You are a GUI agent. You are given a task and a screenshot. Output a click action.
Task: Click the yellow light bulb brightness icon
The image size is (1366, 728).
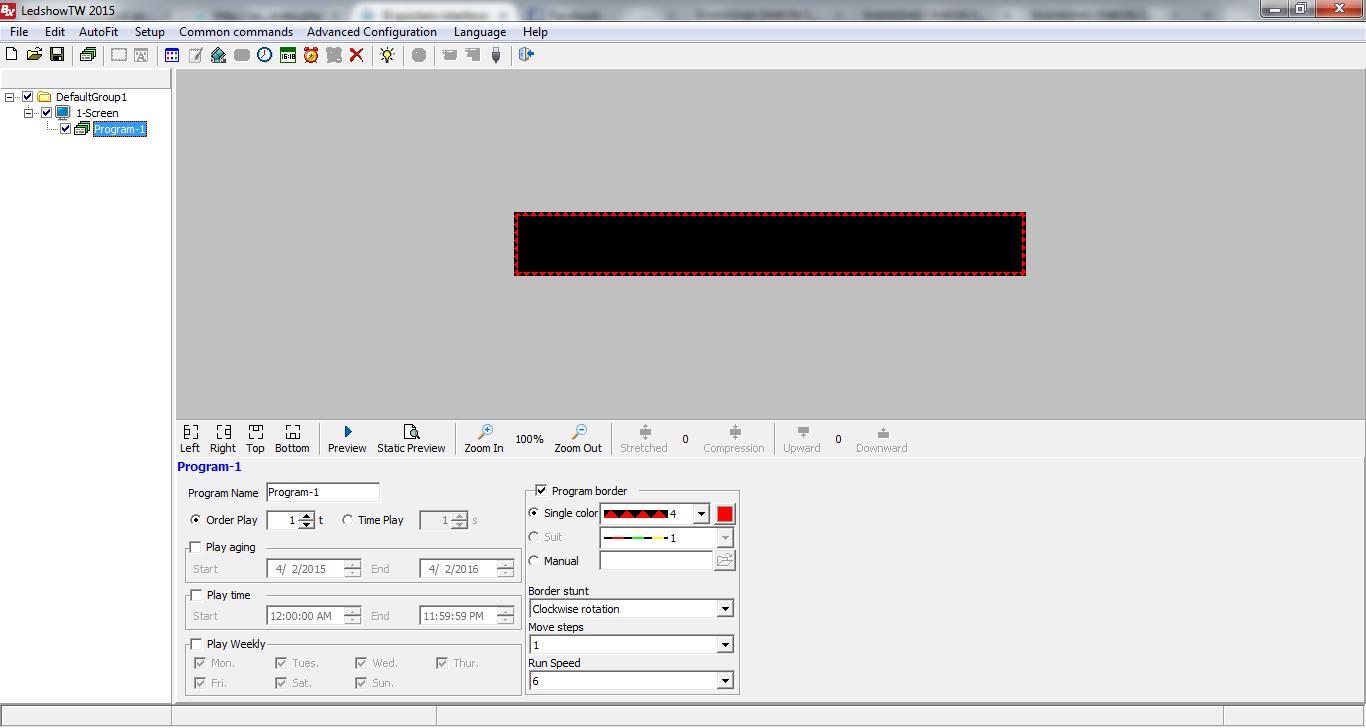(387, 55)
